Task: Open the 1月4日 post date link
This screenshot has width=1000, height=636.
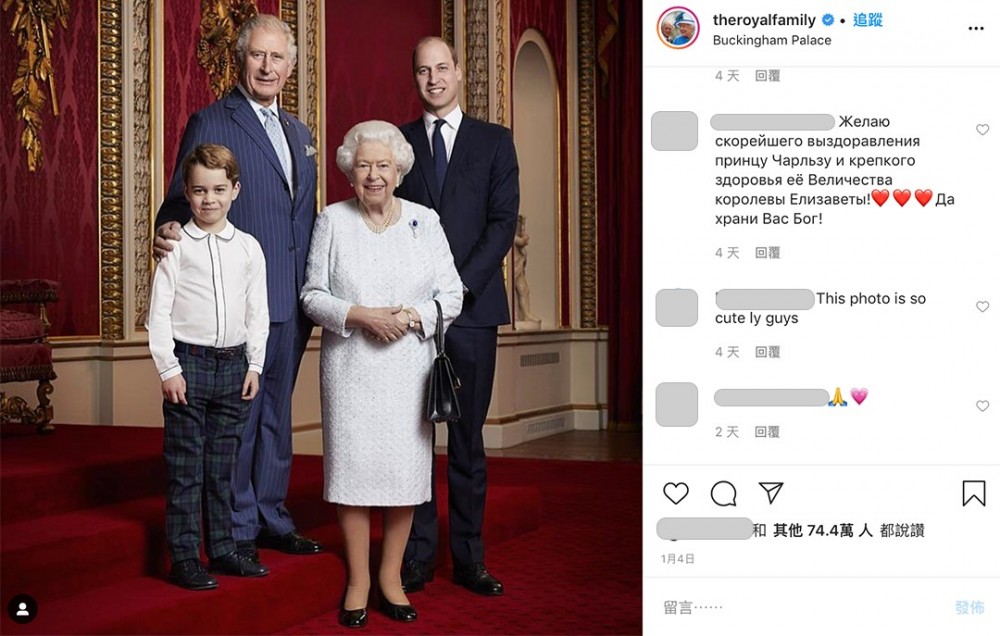Action: point(677,559)
